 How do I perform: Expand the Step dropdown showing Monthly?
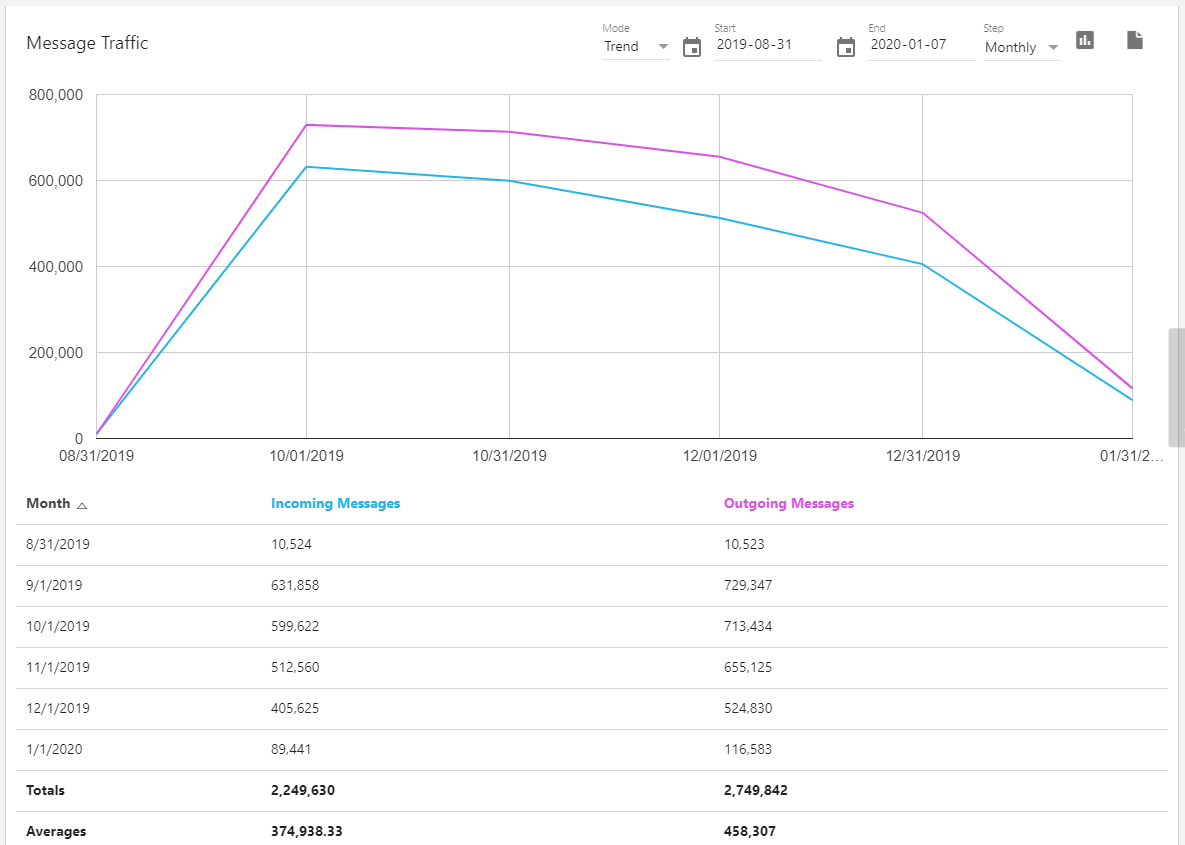1021,47
